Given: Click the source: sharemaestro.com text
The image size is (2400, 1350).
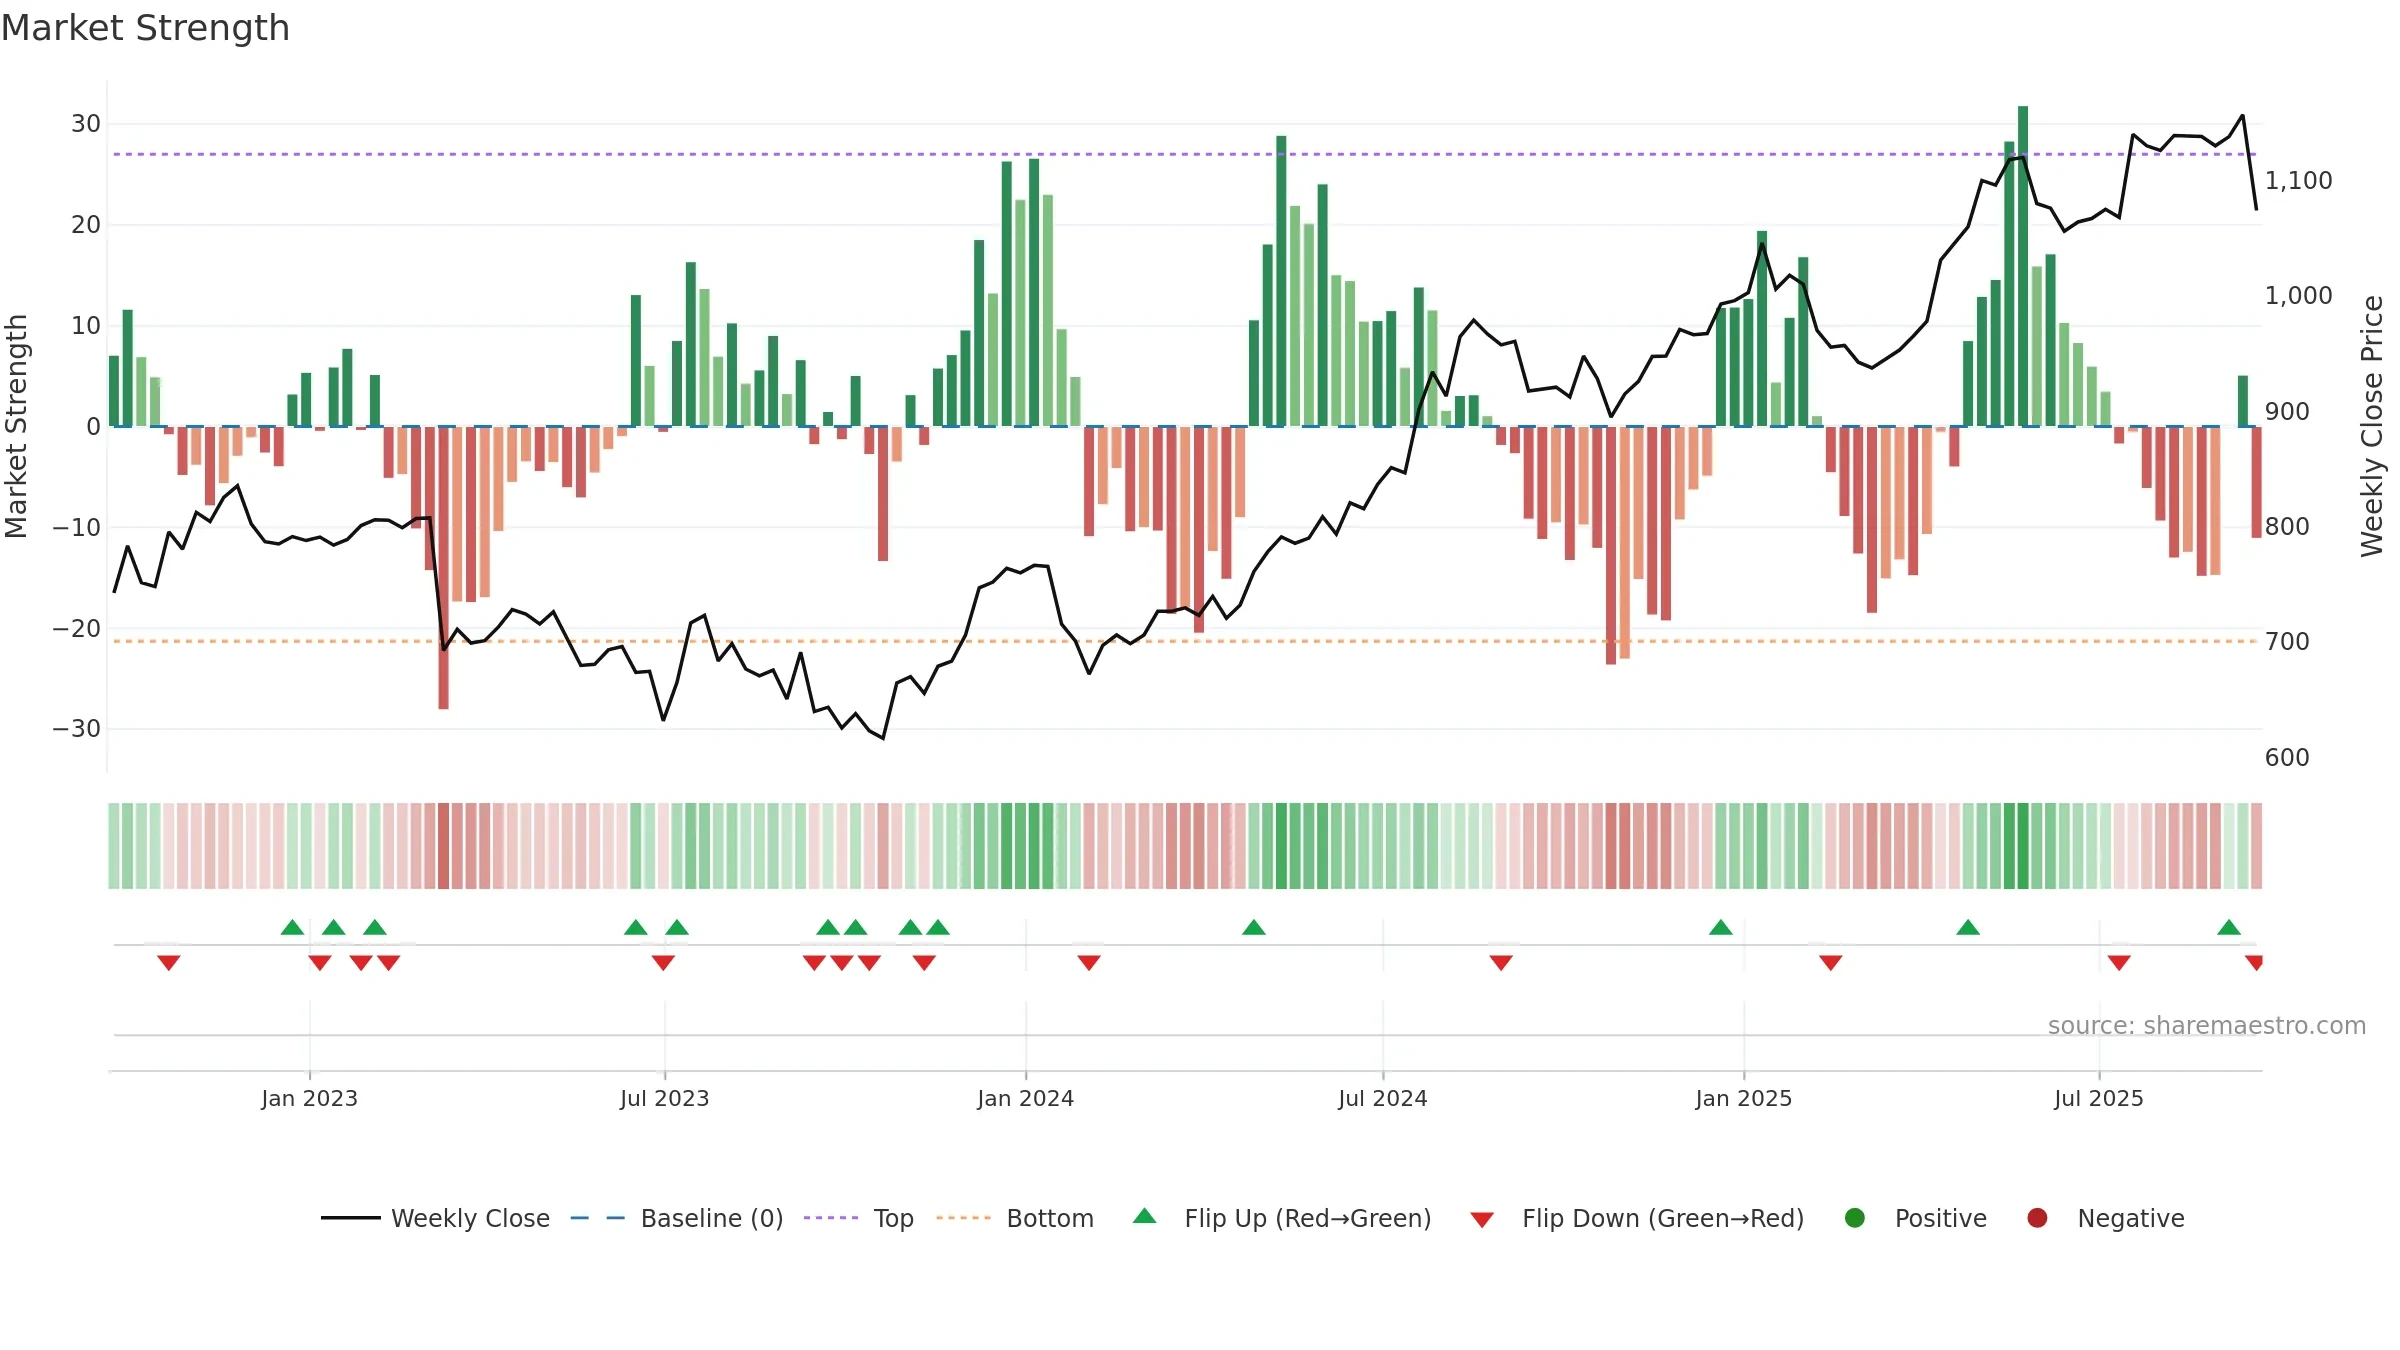Looking at the screenshot, I should pos(2207,1025).
